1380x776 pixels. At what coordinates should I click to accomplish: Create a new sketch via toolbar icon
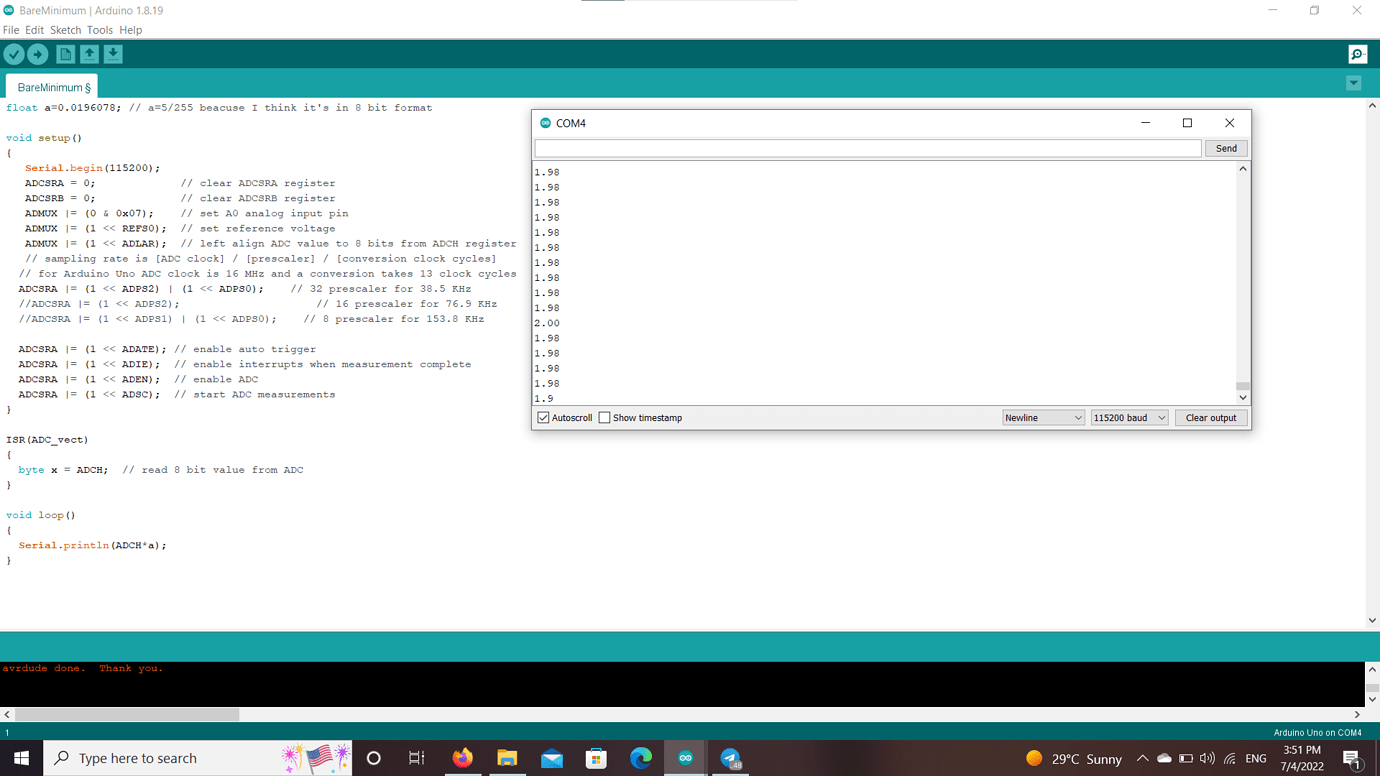point(64,54)
